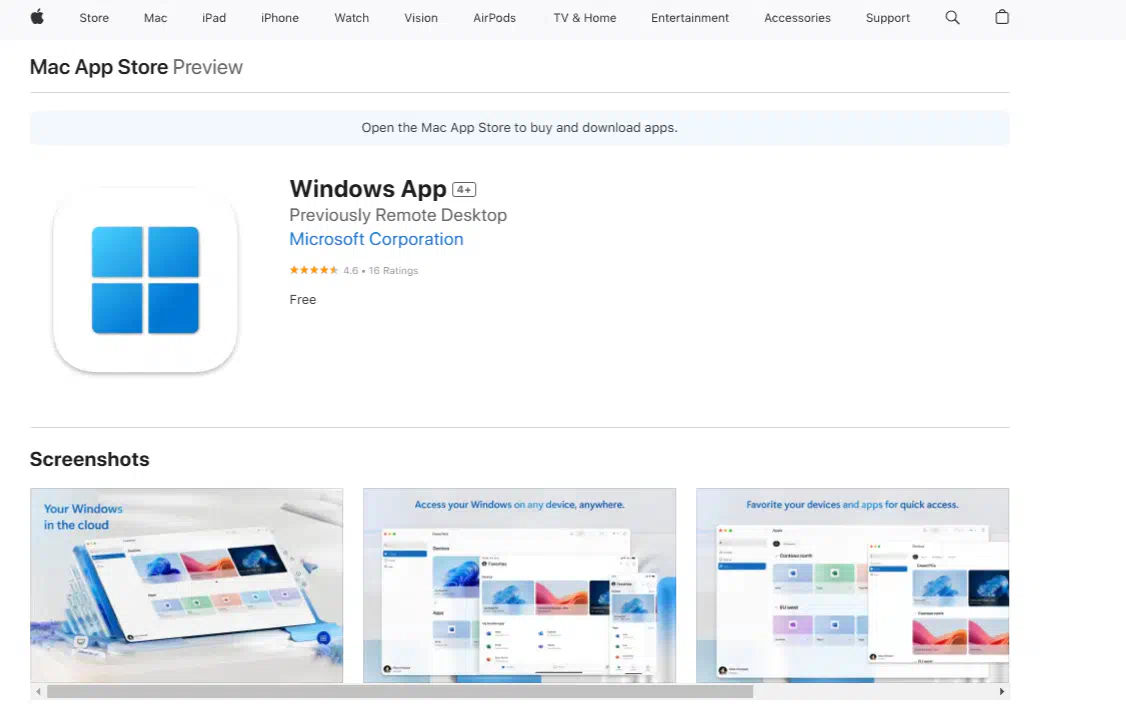The height and width of the screenshot is (726, 1126).
Task: Click the right arrow of the screenshots scrollbar
Action: [1002, 692]
